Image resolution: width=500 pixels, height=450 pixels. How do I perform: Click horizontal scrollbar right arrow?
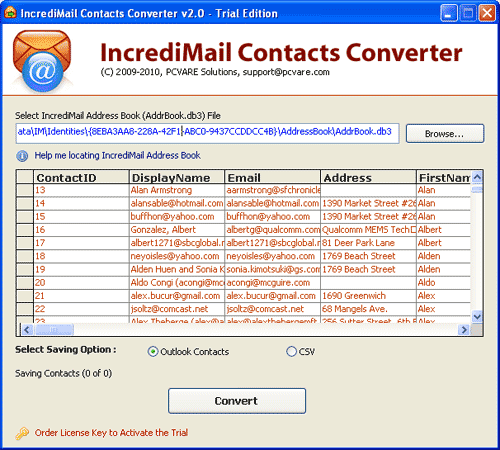[464, 330]
